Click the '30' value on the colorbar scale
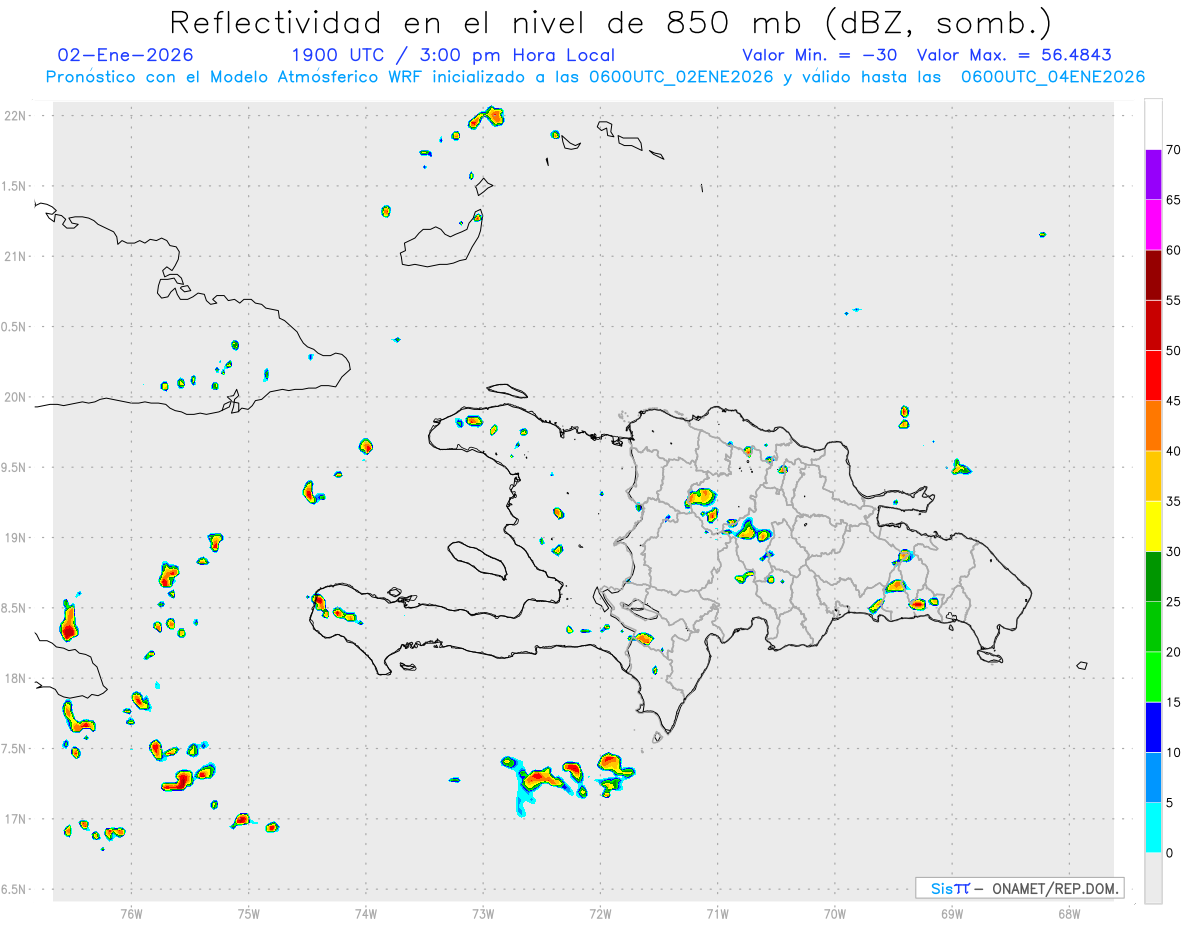 [x=1174, y=552]
